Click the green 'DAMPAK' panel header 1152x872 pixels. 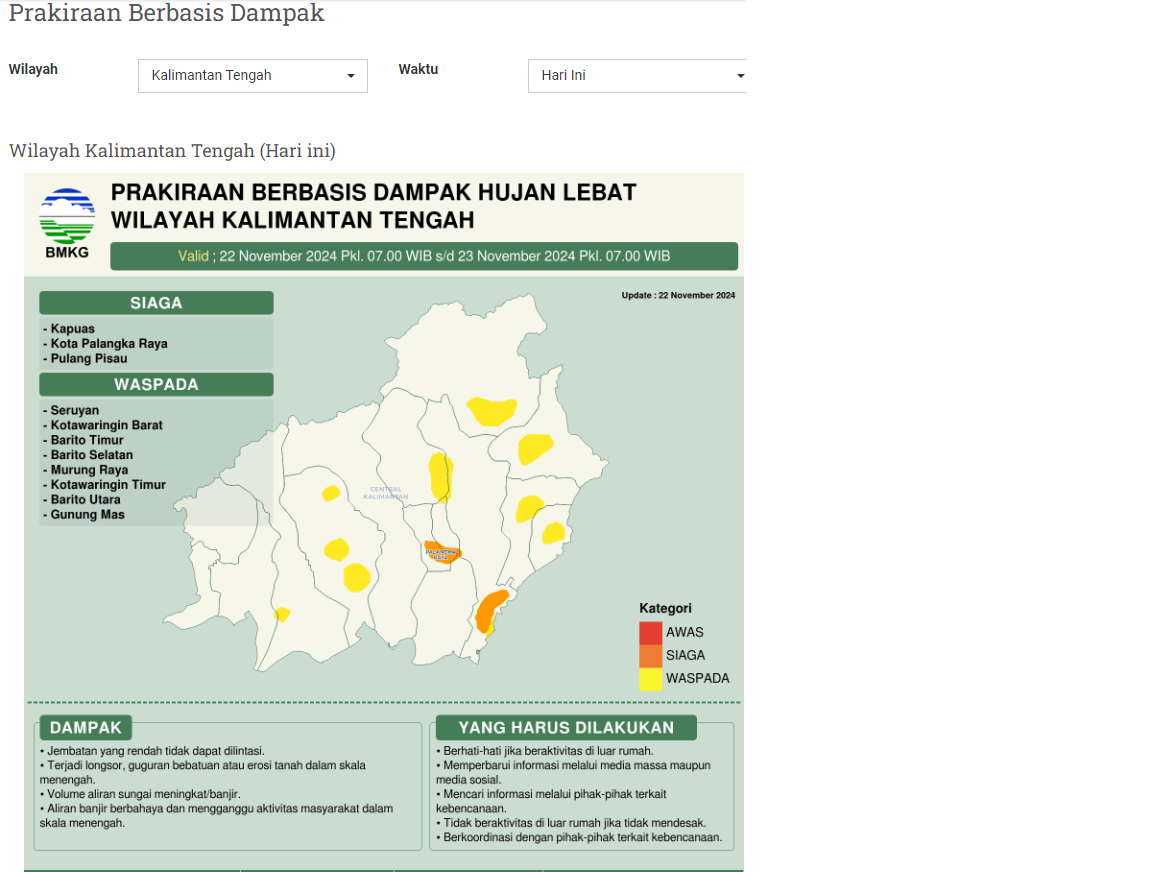[x=86, y=728]
